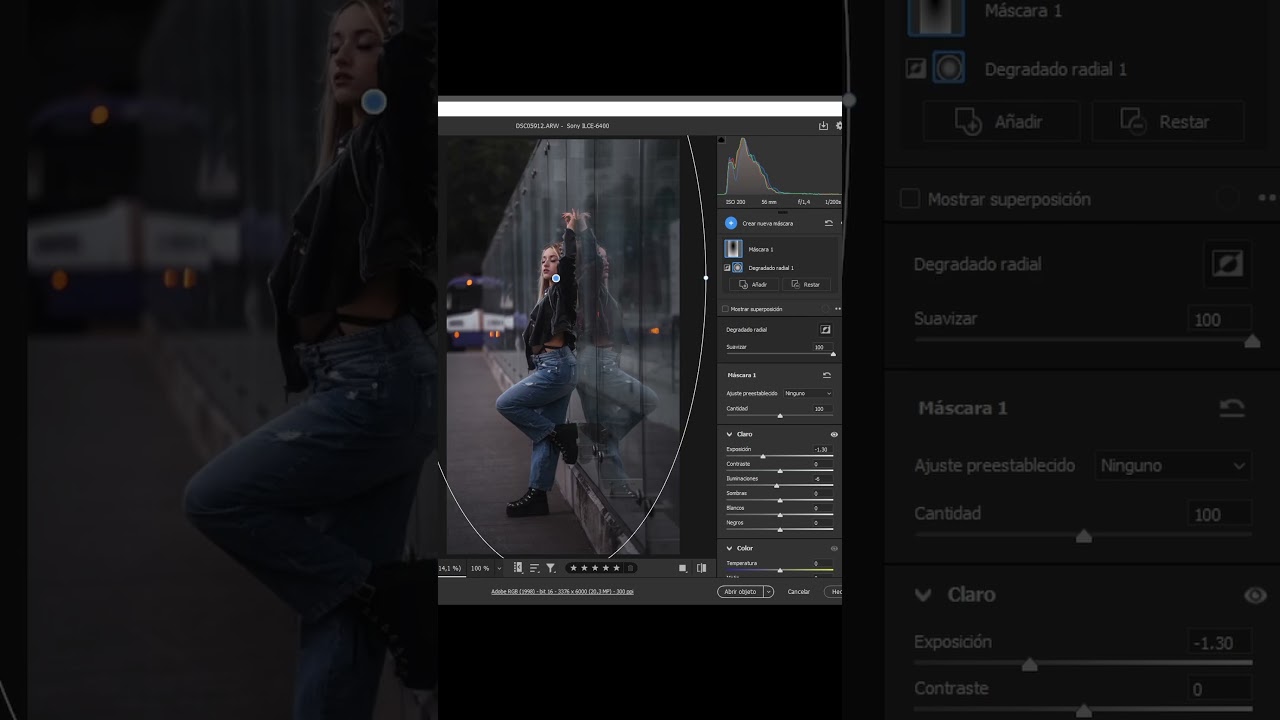Set rating to five stars
The width and height of the screenshot is (1280, 720).
coord(617,568)
